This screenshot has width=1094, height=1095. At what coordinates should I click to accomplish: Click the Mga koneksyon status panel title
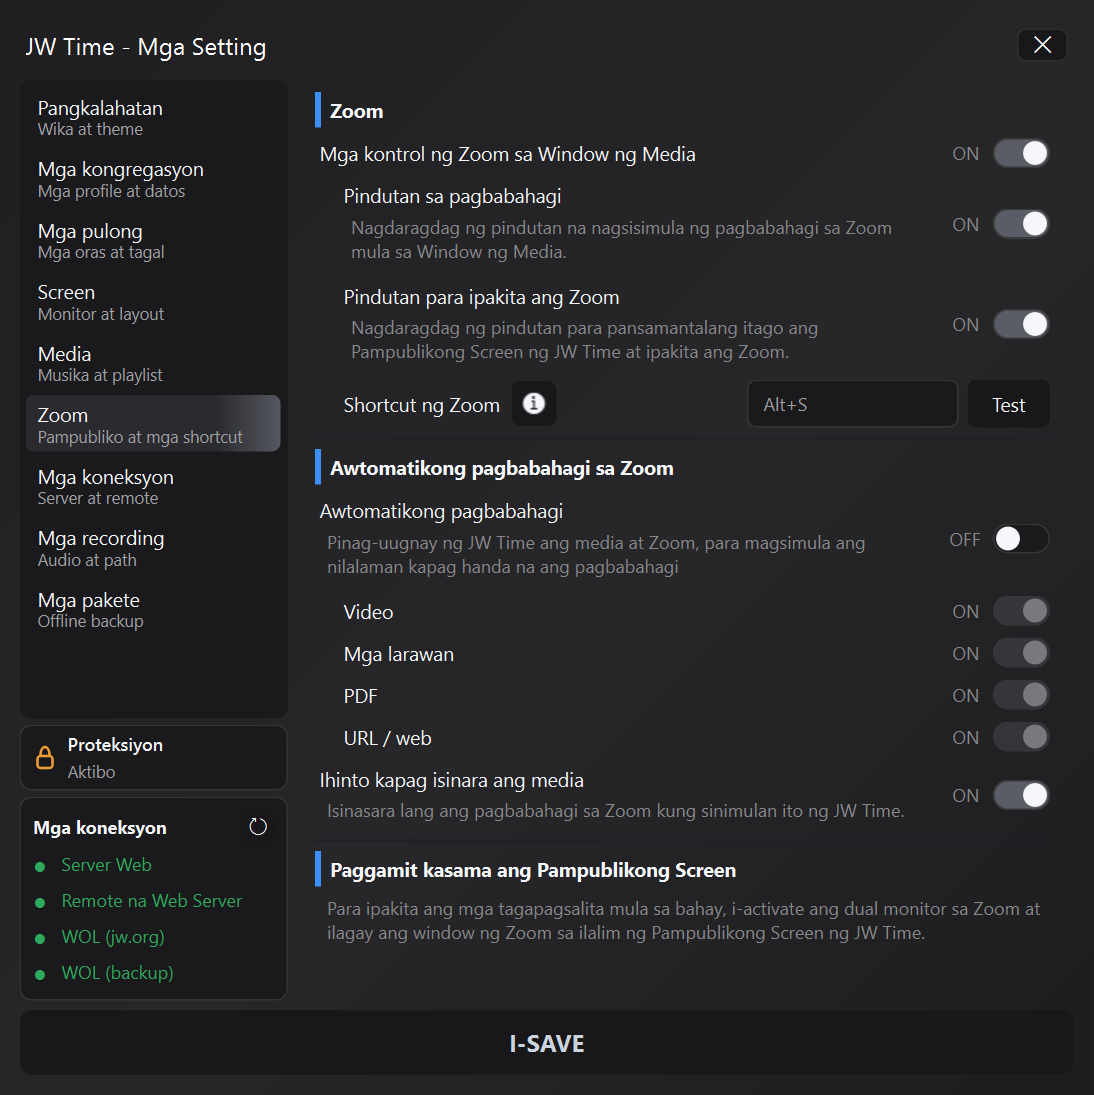[x=100, y=828]
